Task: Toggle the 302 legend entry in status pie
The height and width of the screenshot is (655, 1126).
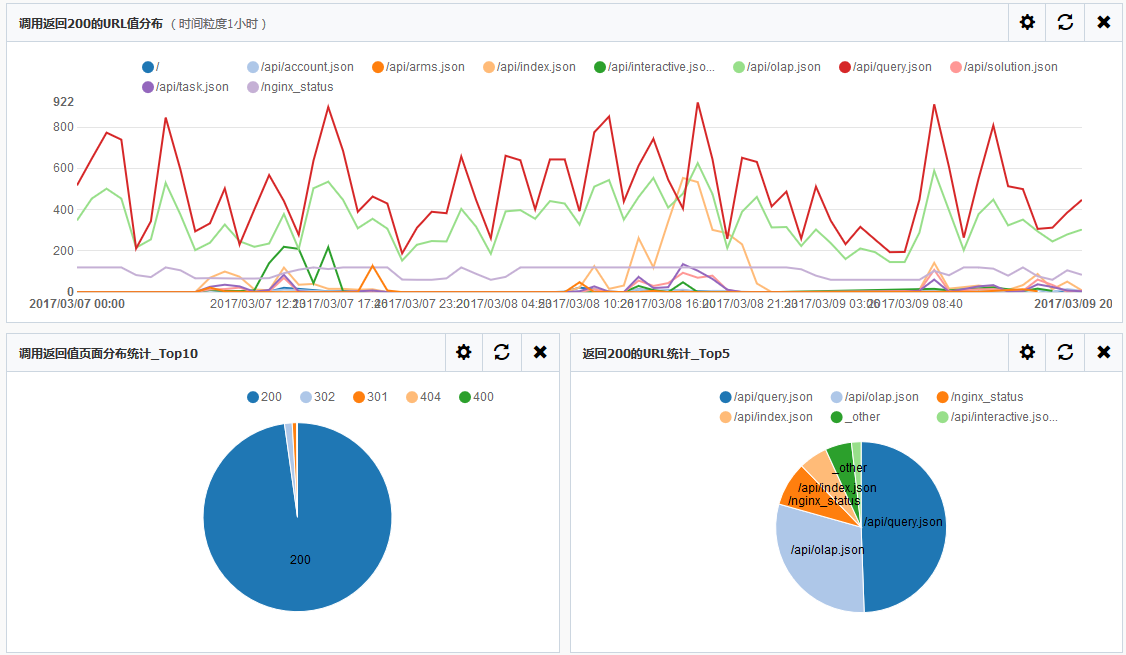Action: (317, 396)
